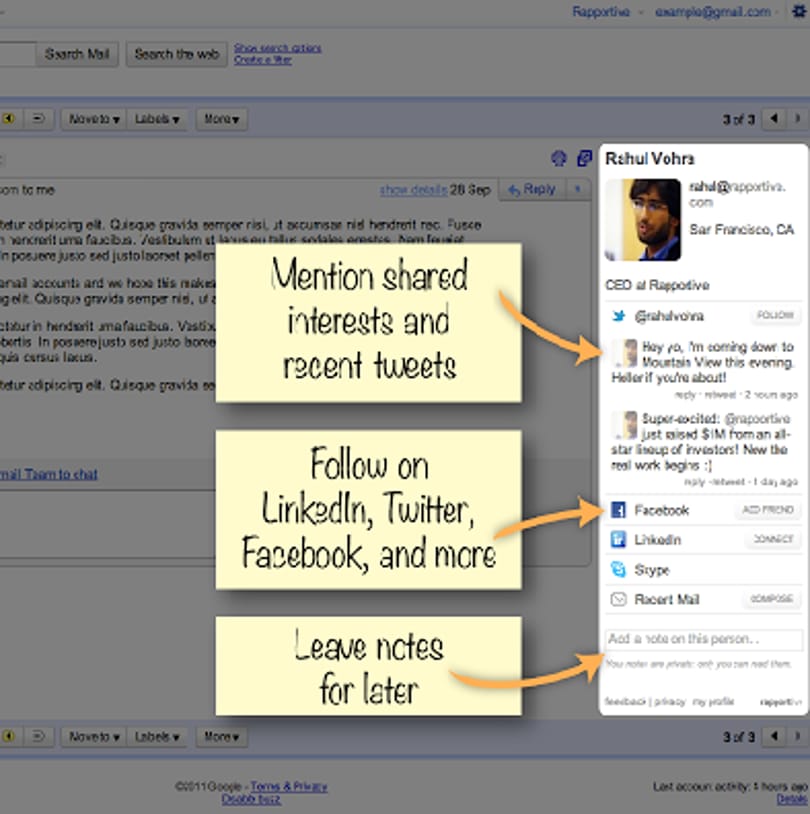Click avatar next to Mountain View tweet
This screenshot has width=810, height=814.
coord(625,353)
